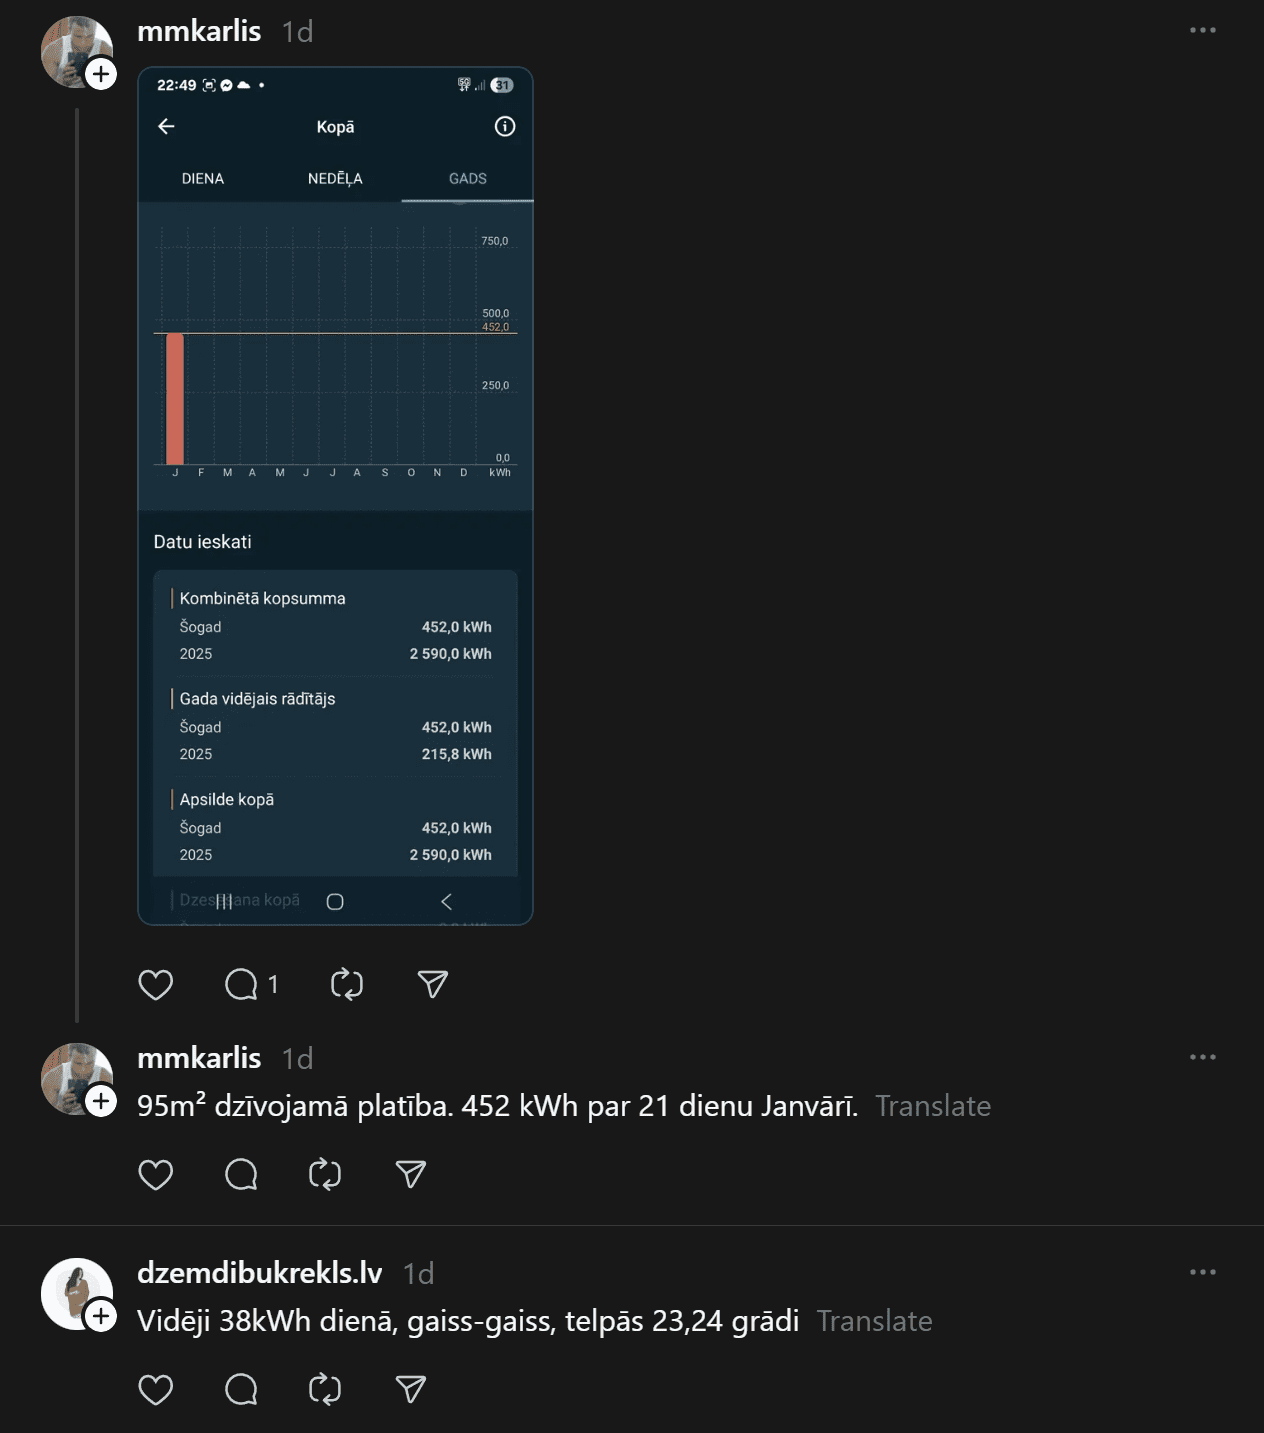Open replies on mmkarlis's screenshot post
Screen dimensions: 1264x1433
pyautogui.click(x=242, y=985)
